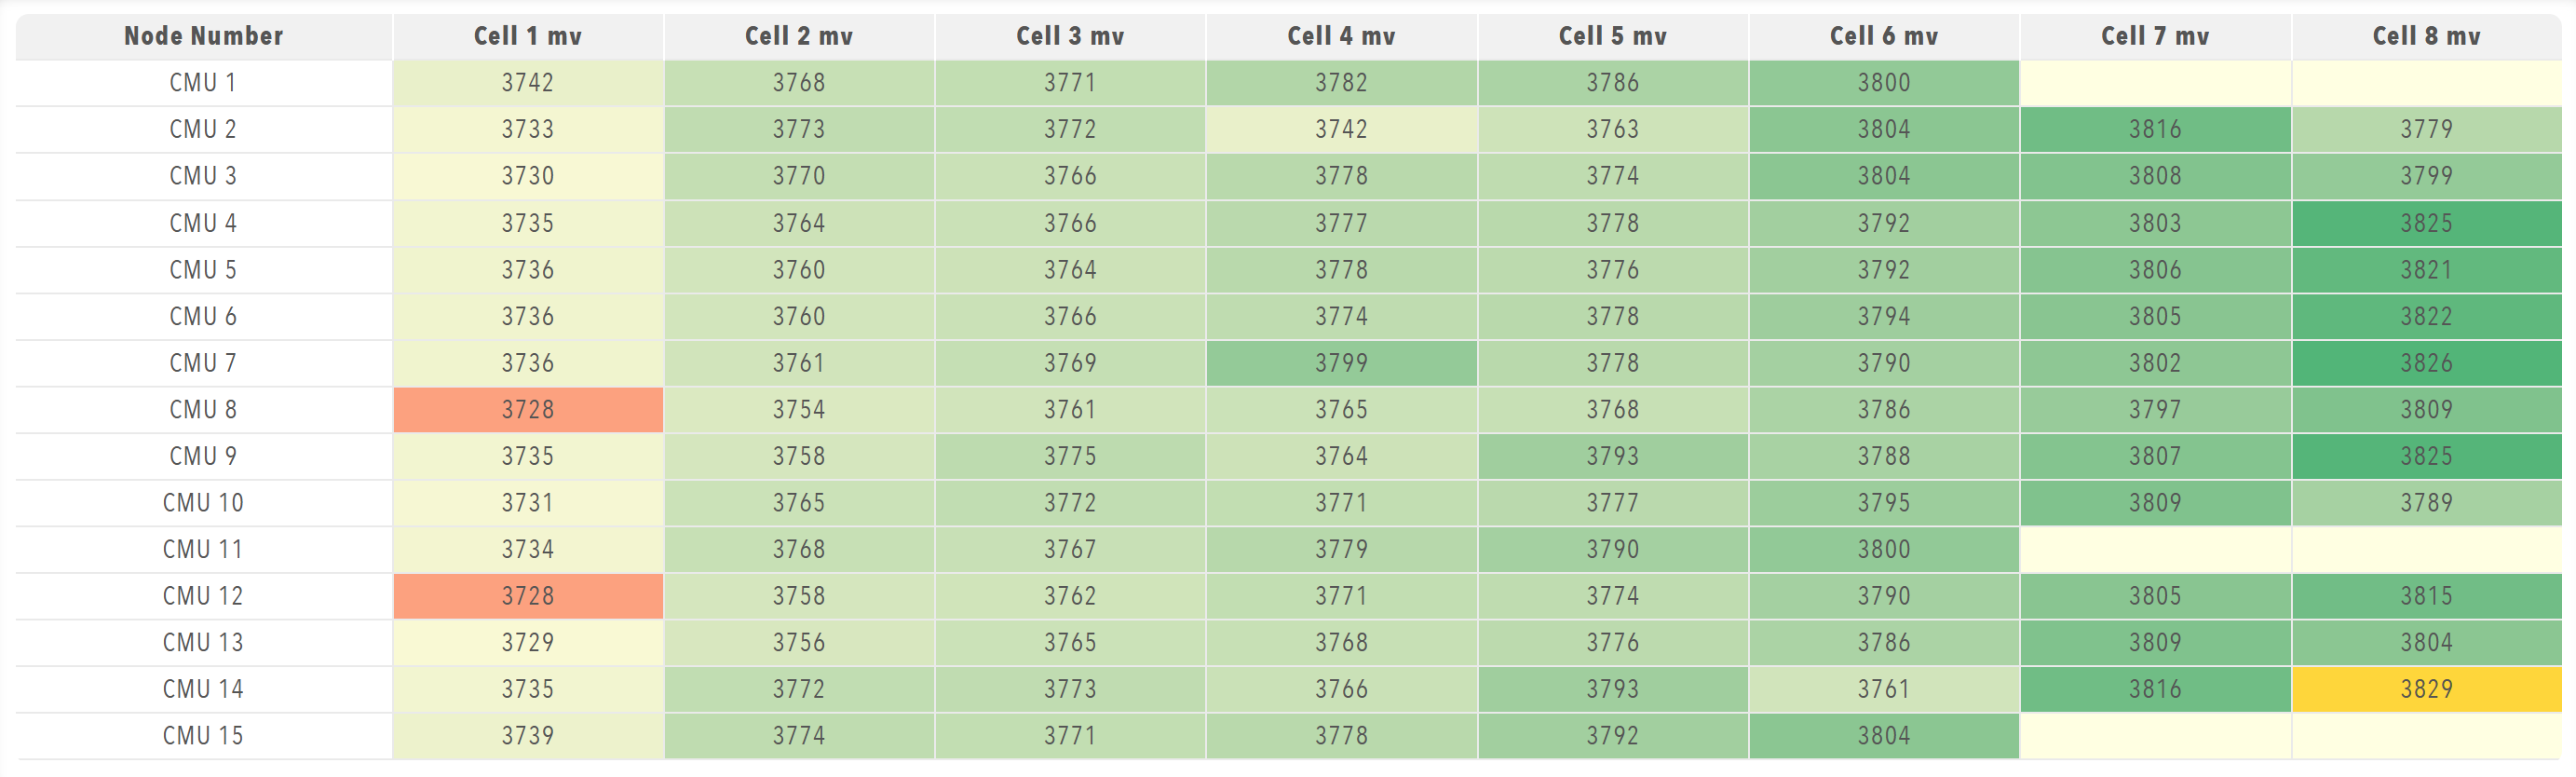Click the empty Cell 8 cell for CMU 11
The width and height of the screenshot is (2576, 777).
tap(2426, 549)
